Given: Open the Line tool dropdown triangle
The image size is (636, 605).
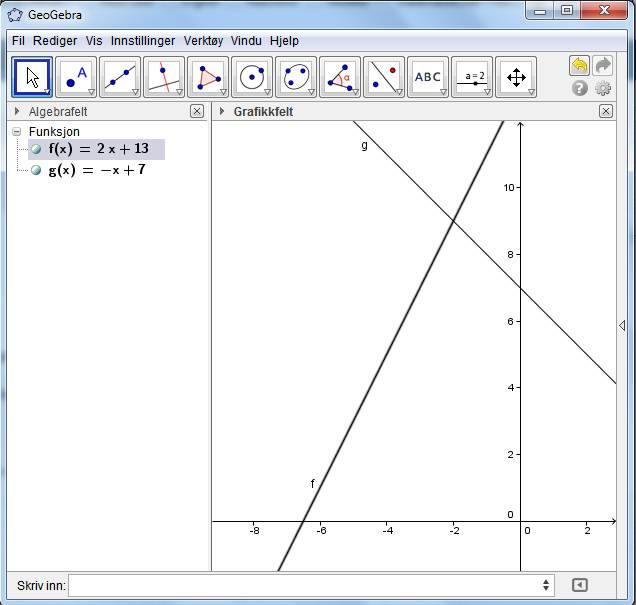Looking at the screenshot, I should pos(135,92).
